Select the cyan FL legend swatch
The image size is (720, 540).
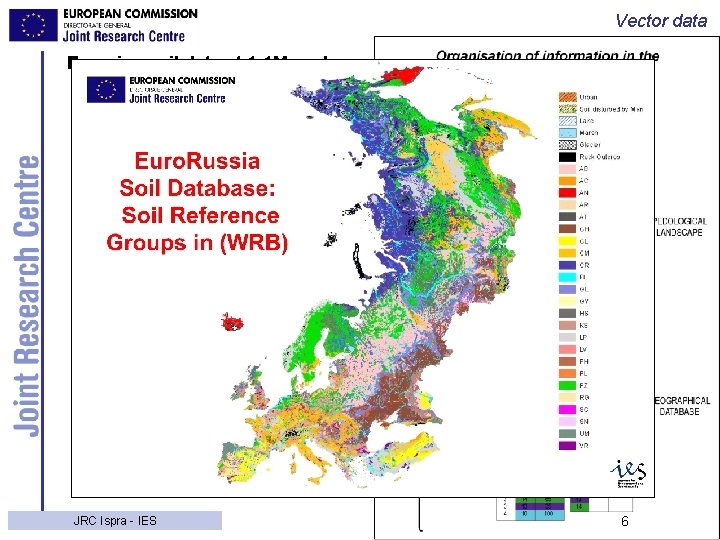click(x=568, y=277)
